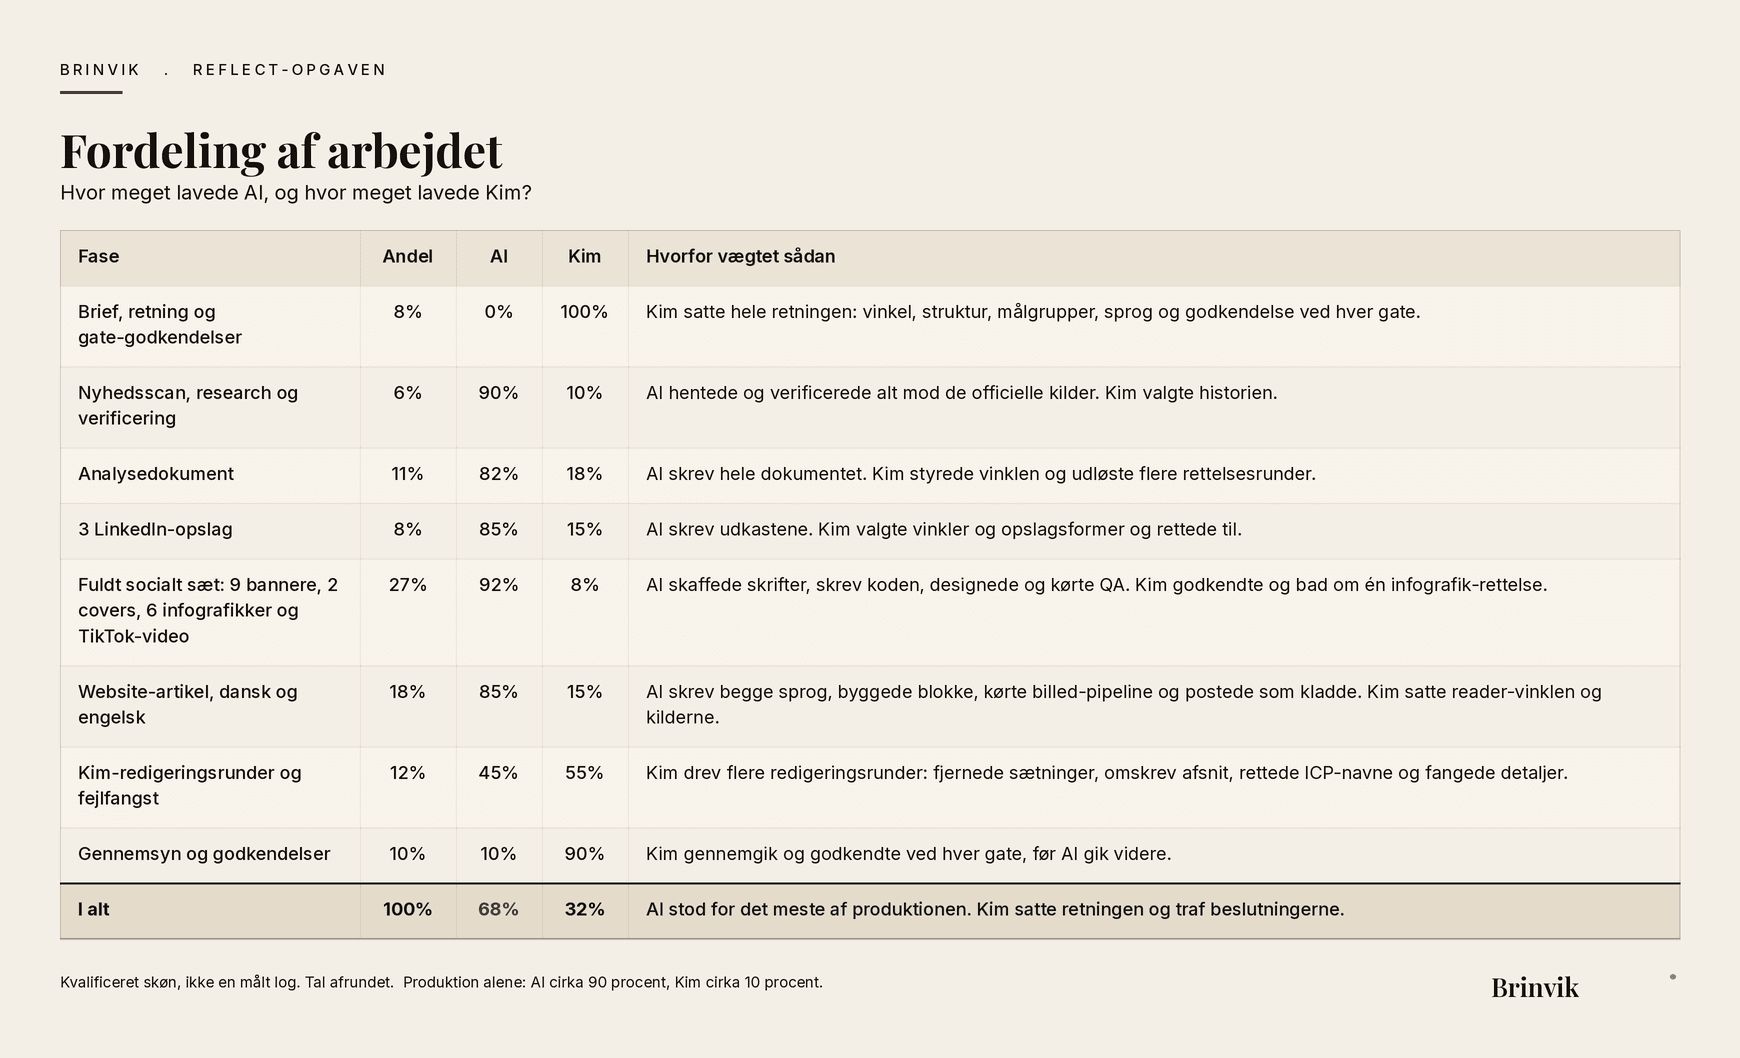This screenshot has height=1058, width=1740.
Task: Select the 3 LinkedIn-opslag row label
Action: tap(155, 529)
